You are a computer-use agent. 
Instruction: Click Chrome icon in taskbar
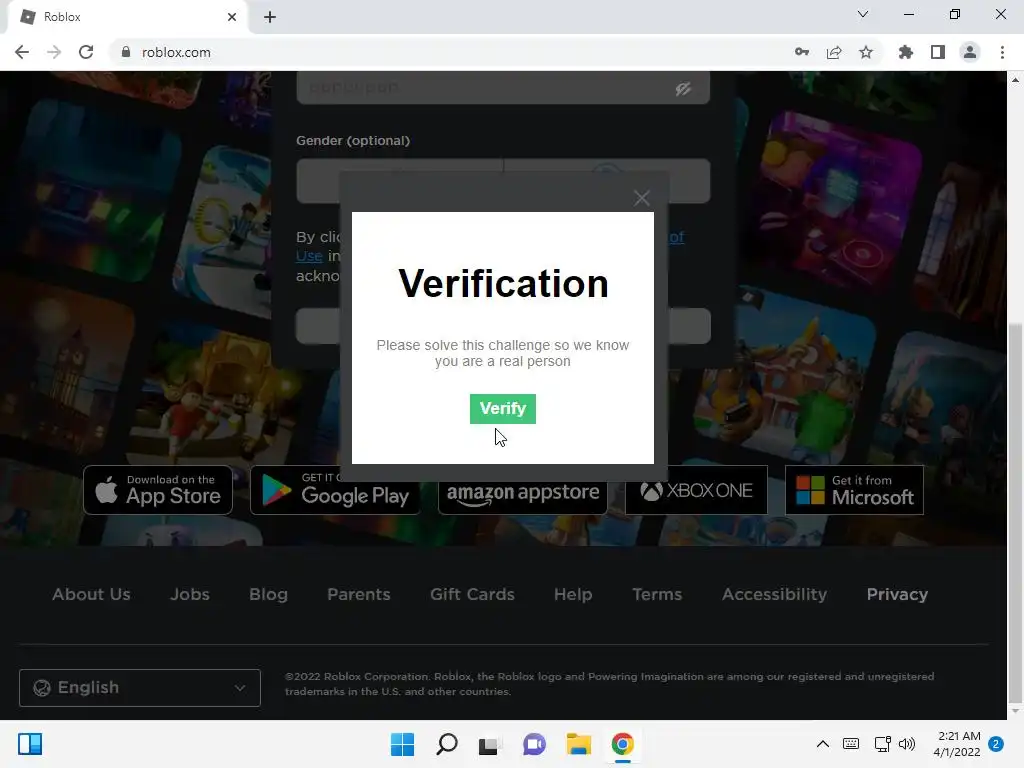click(622, 744)
